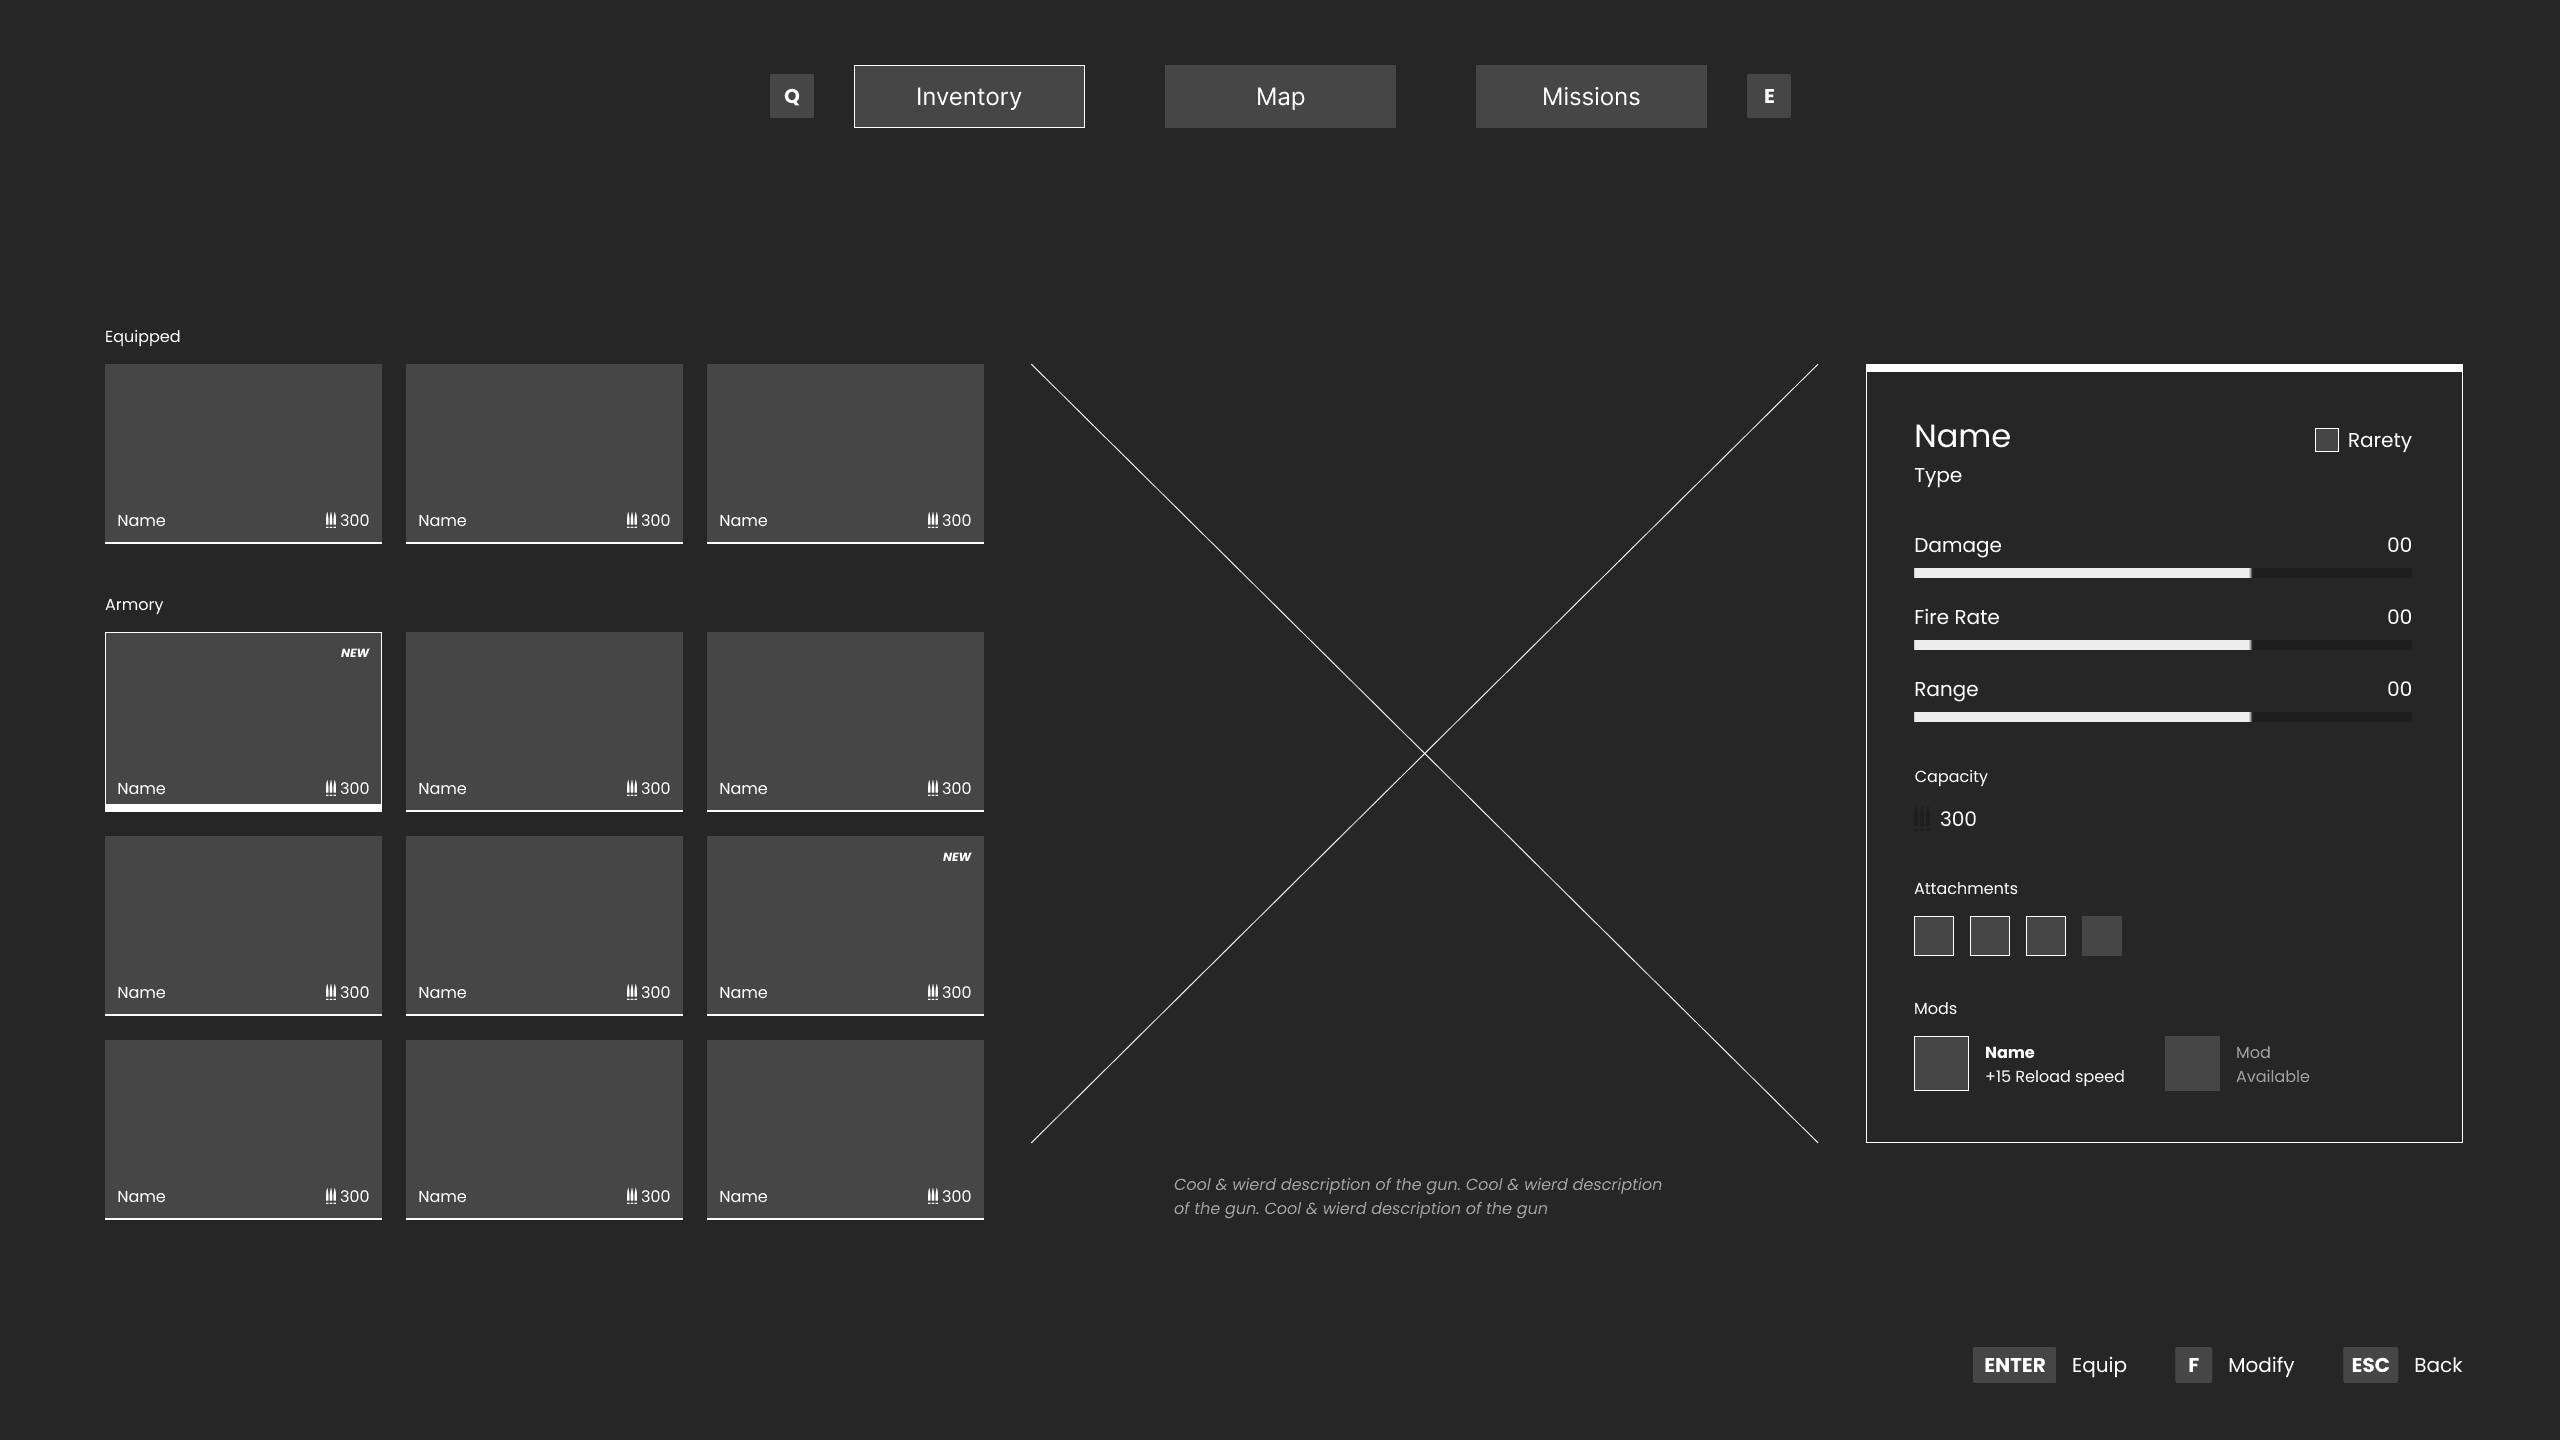Image resolution: width=2560 pixels, height=1440 pixels.
Task: Click the E key prompt icon
Action: click(x=1768, y=96)
